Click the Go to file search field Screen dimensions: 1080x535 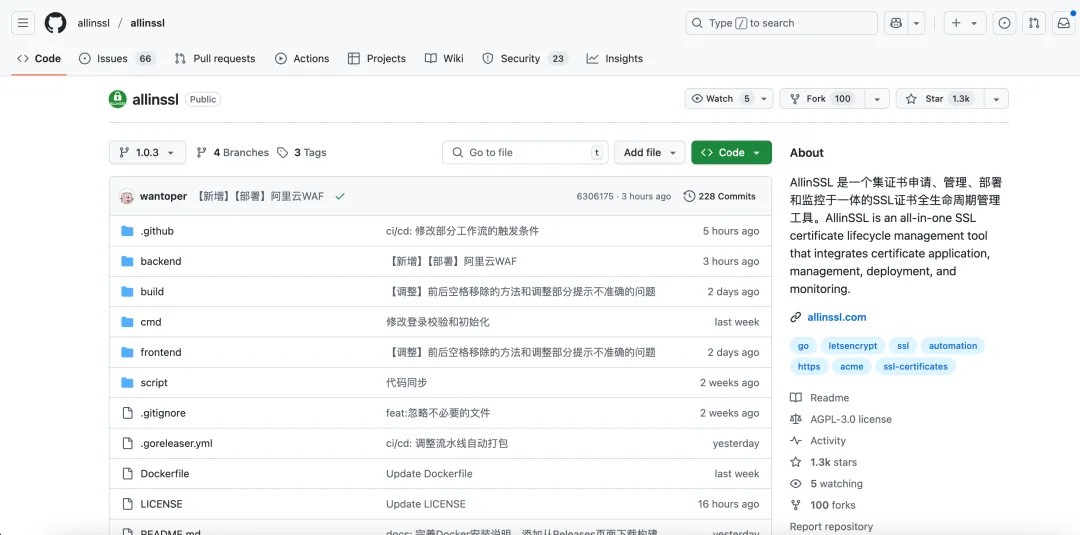525,153
